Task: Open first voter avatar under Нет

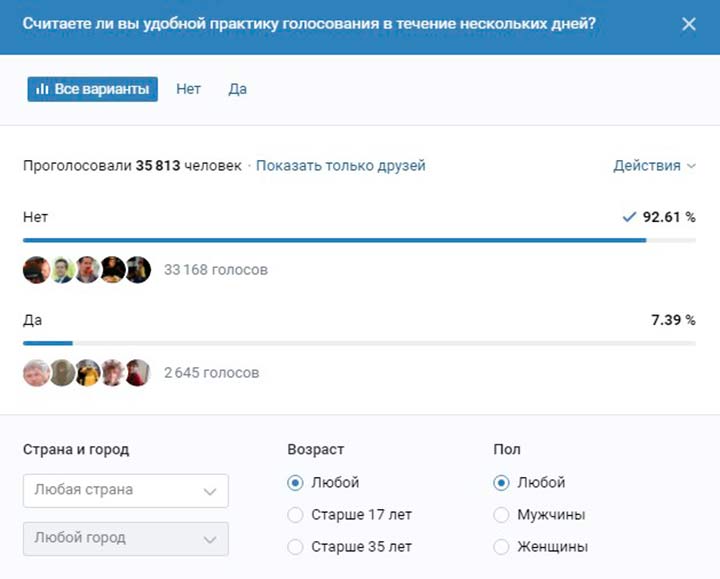Action: point(36,270)
